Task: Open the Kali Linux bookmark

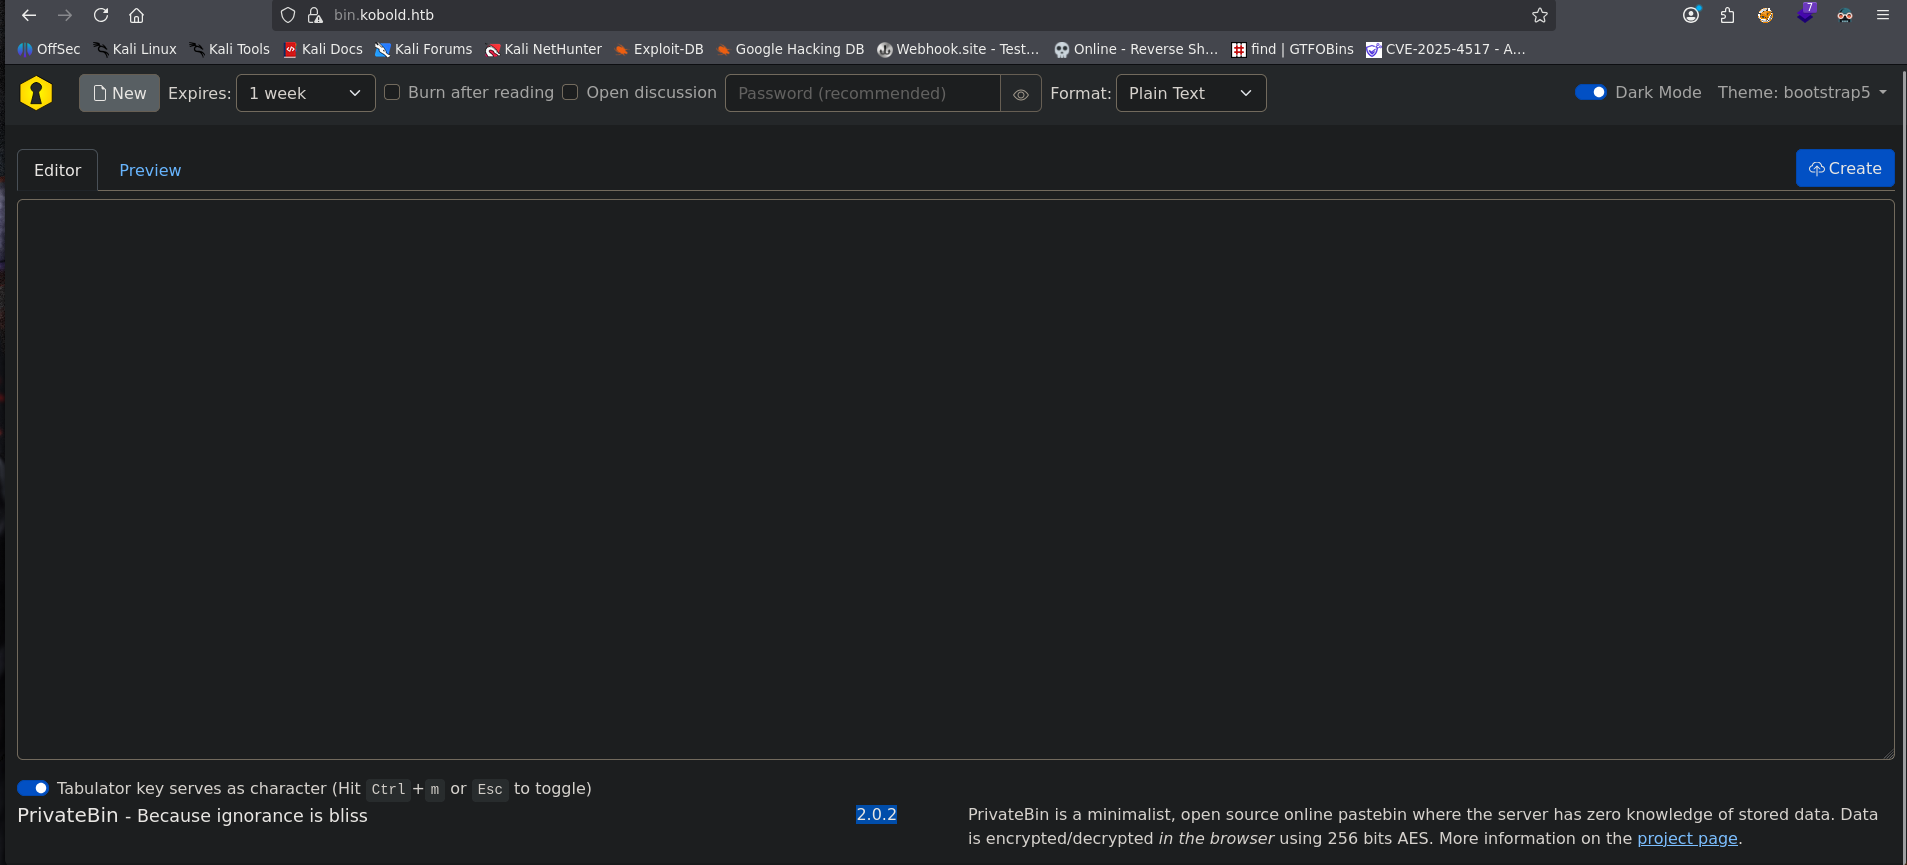Action: (135, 49)
